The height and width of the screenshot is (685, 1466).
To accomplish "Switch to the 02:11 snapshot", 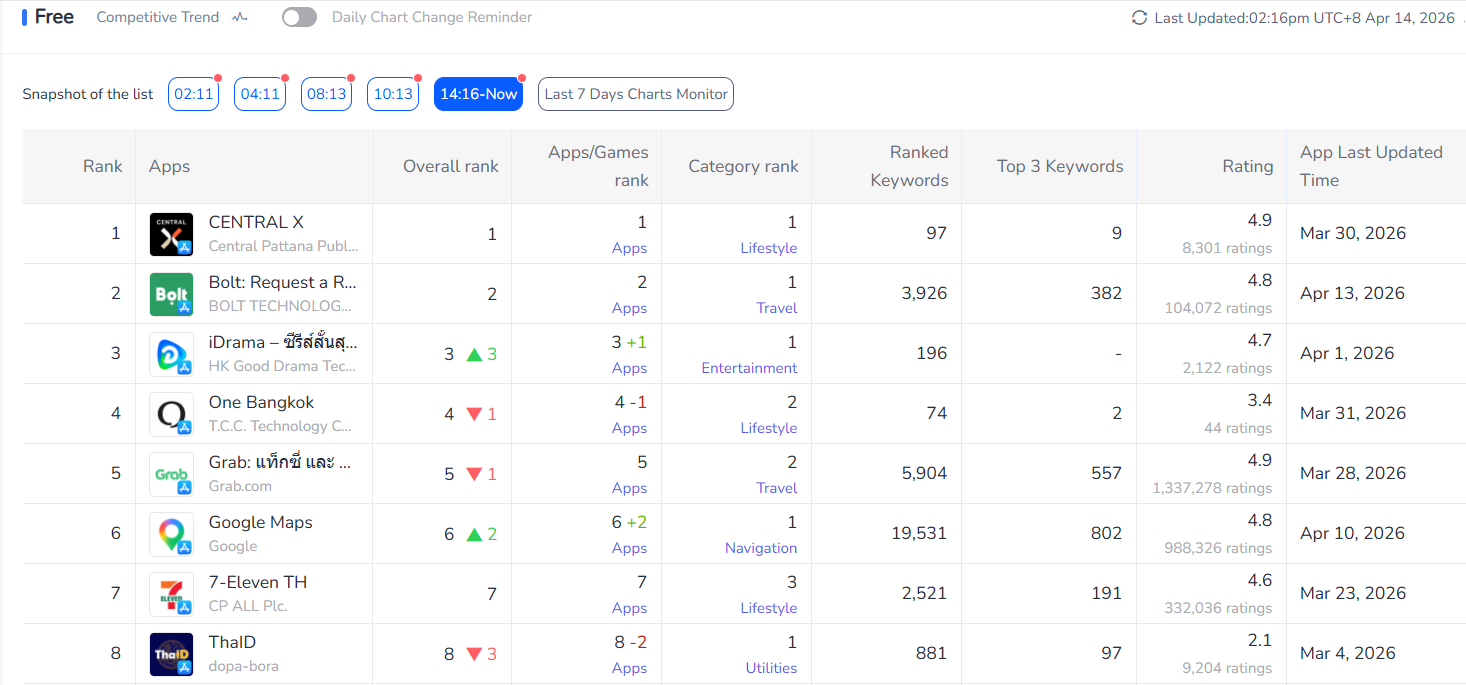I will coord(193,93).
